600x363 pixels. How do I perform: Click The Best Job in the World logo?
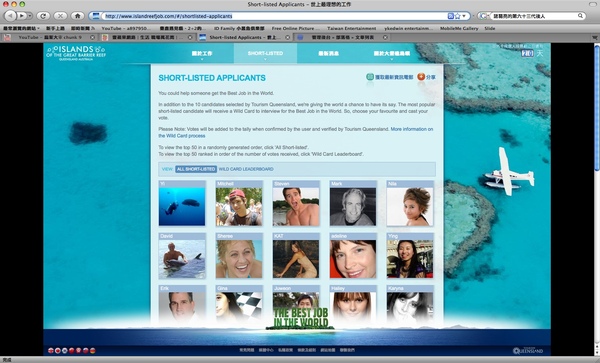301,318
